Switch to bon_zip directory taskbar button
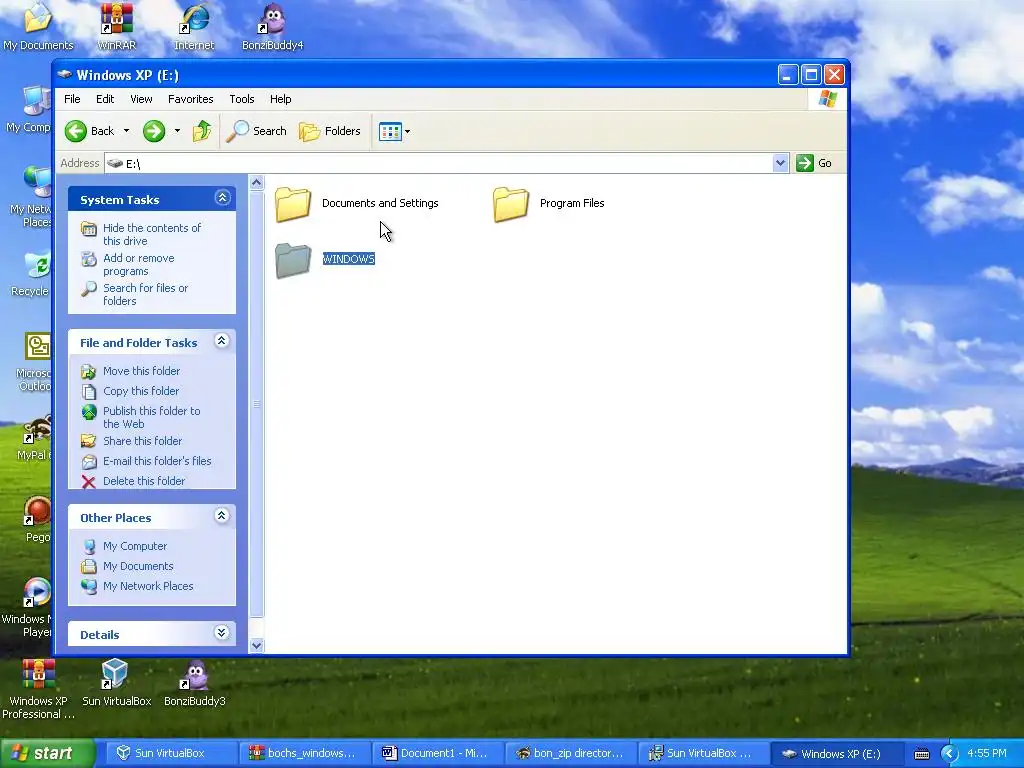Viewport: 1024px width, 768px height. [x=571, y=754]
